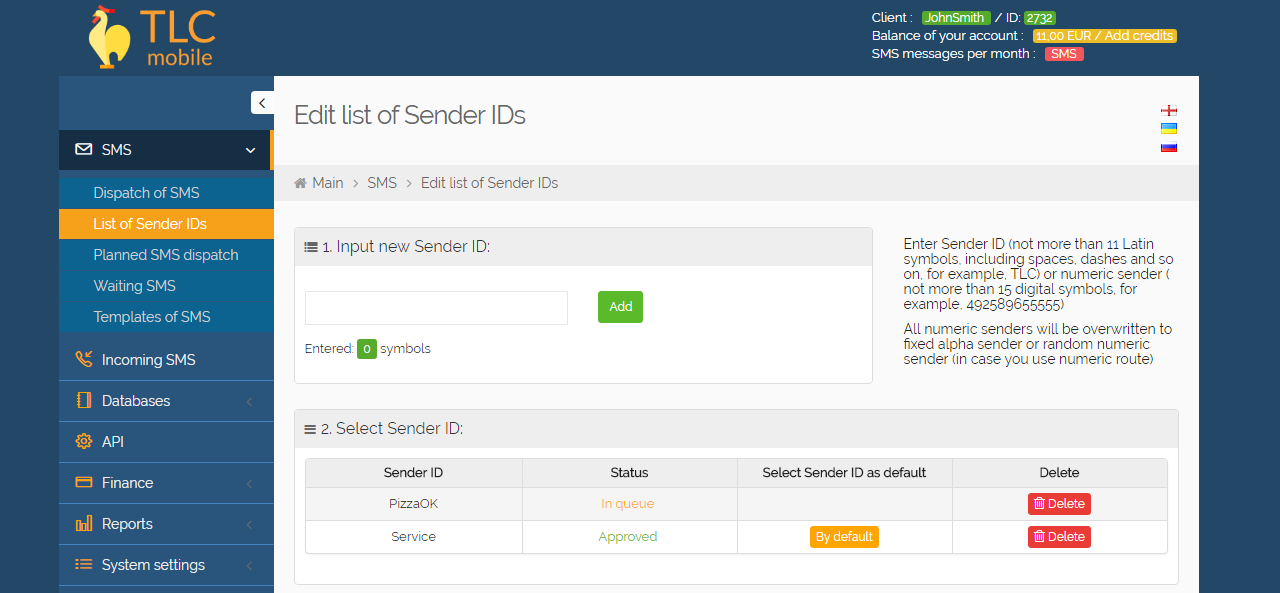Expand the Finance submenu arrow
Image resolution: width=1280 pixels, height=593 pixels.
point(249,484)
